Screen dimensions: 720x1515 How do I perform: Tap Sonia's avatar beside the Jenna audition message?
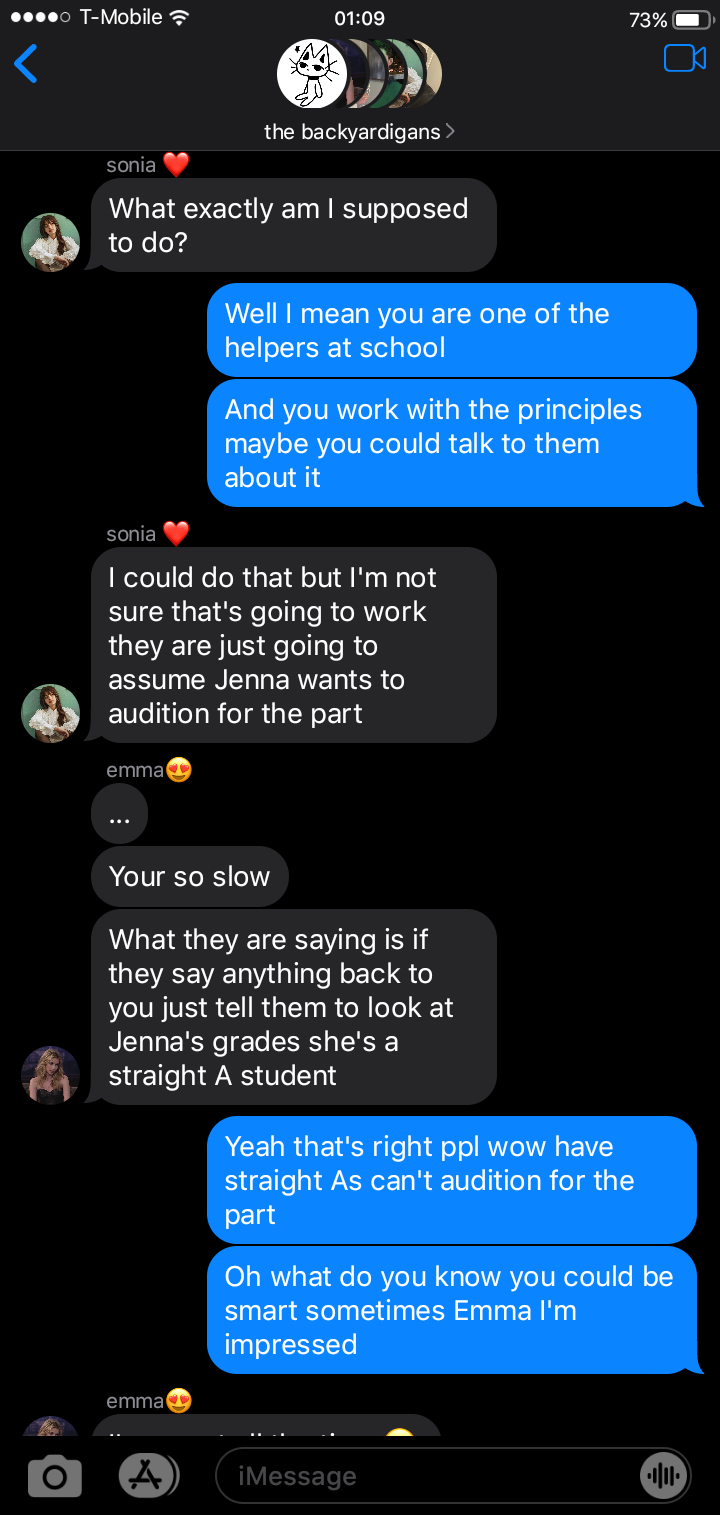click(50, 713)
